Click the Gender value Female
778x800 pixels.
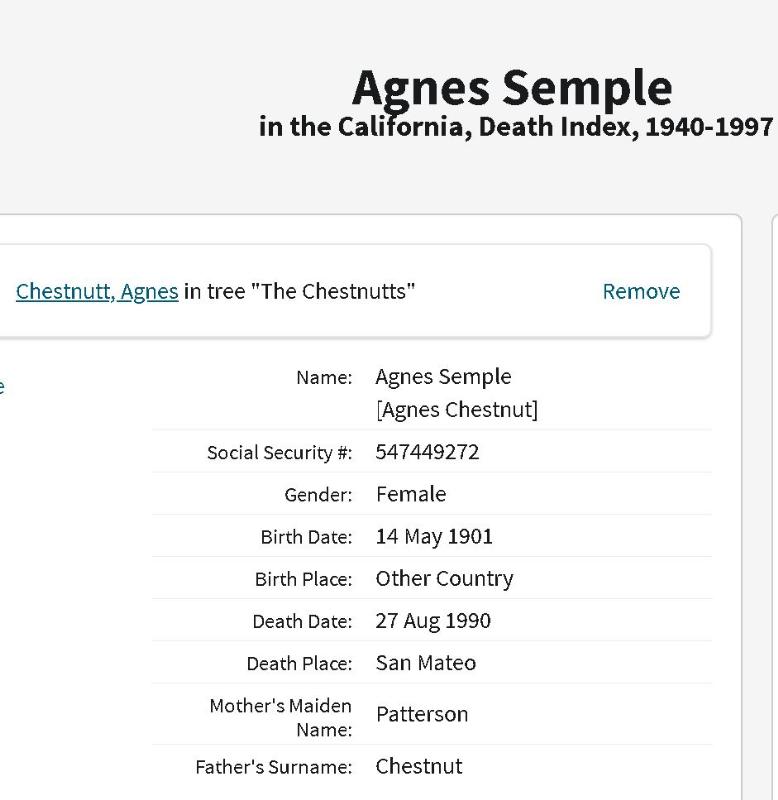click(411, 494)
